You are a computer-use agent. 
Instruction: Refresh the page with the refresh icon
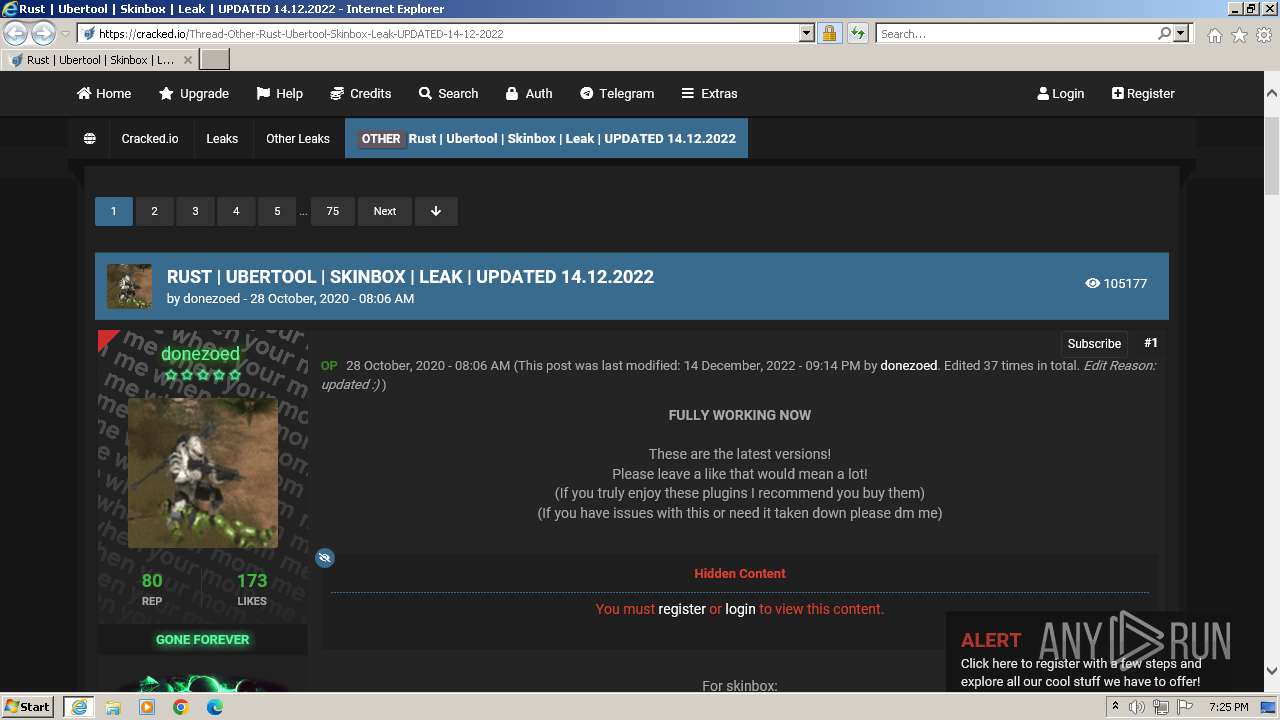857,33
